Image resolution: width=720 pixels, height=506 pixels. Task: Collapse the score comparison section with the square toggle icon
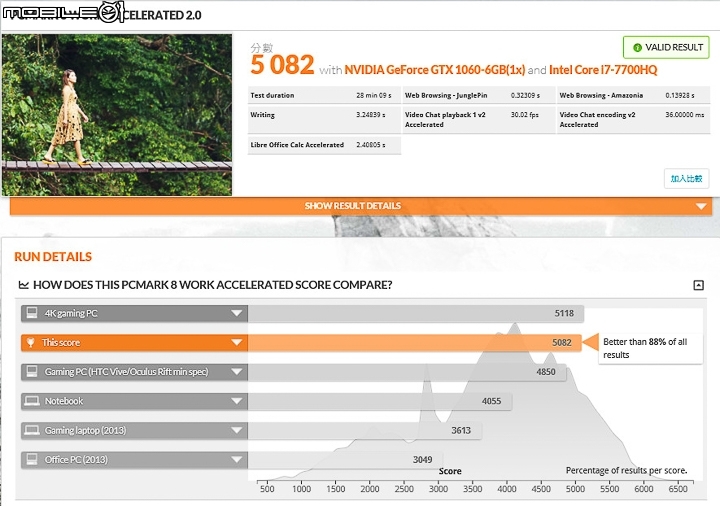click(698, 285)
